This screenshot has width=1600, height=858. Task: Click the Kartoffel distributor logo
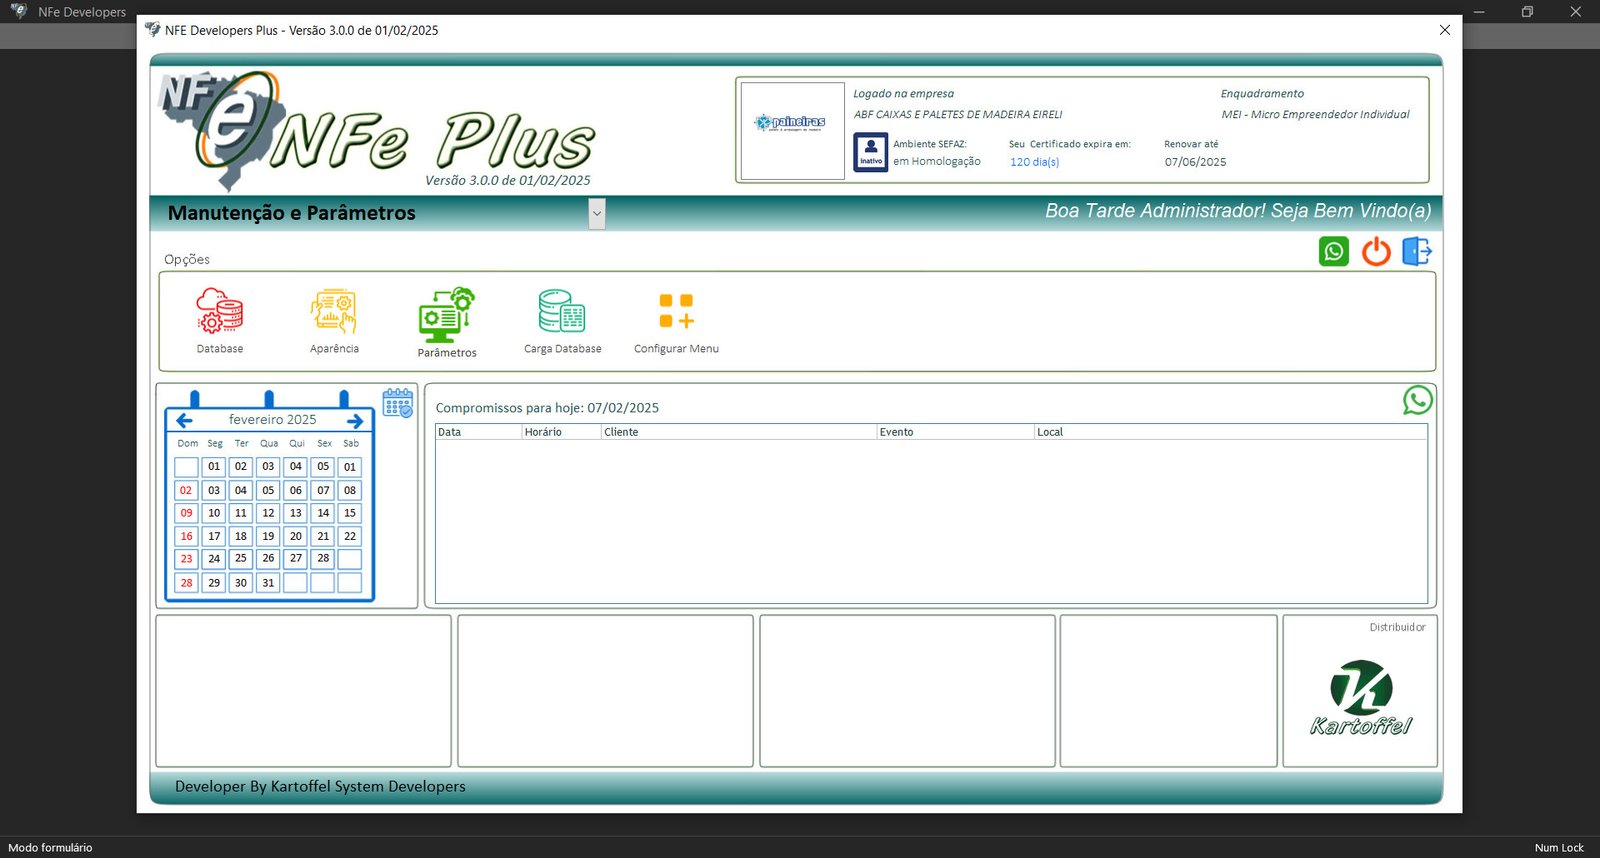1360,698
